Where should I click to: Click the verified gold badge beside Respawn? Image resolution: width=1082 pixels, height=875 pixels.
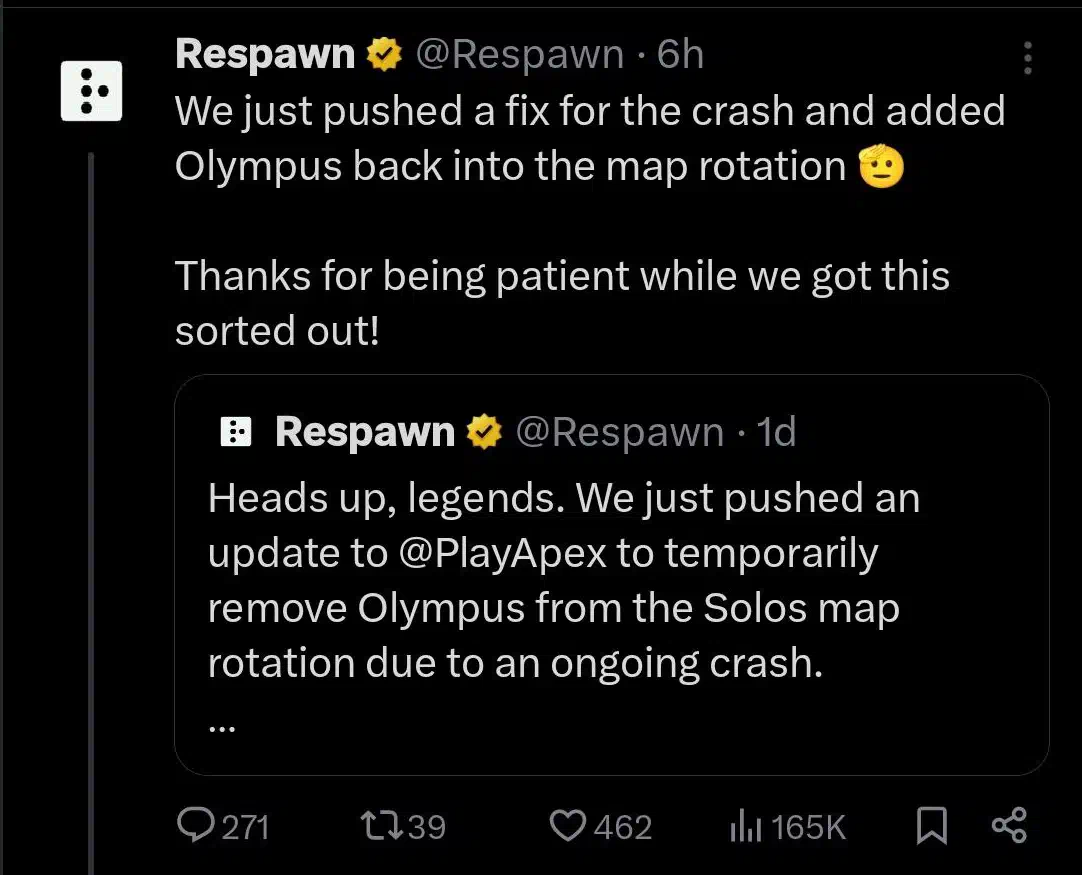(384, 55)
